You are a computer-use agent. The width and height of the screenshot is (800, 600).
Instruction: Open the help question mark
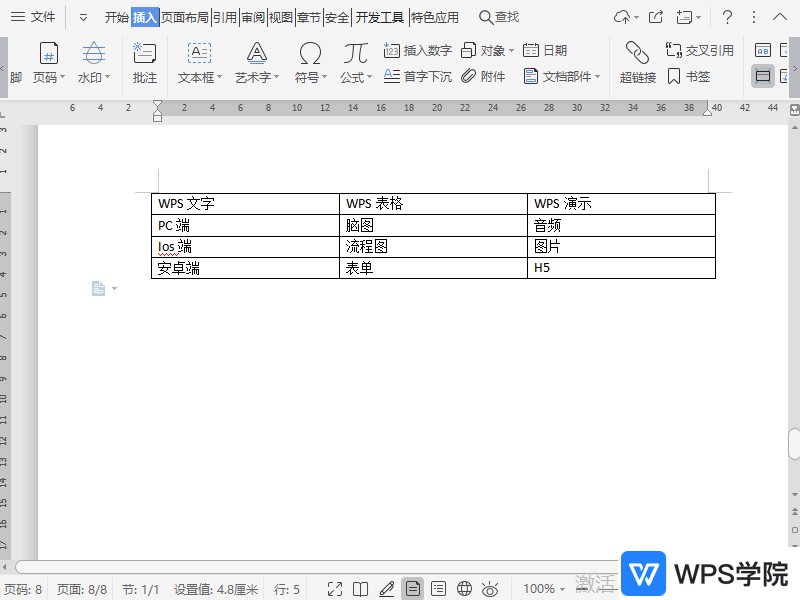pyautogui.click(x=728, y=17)
